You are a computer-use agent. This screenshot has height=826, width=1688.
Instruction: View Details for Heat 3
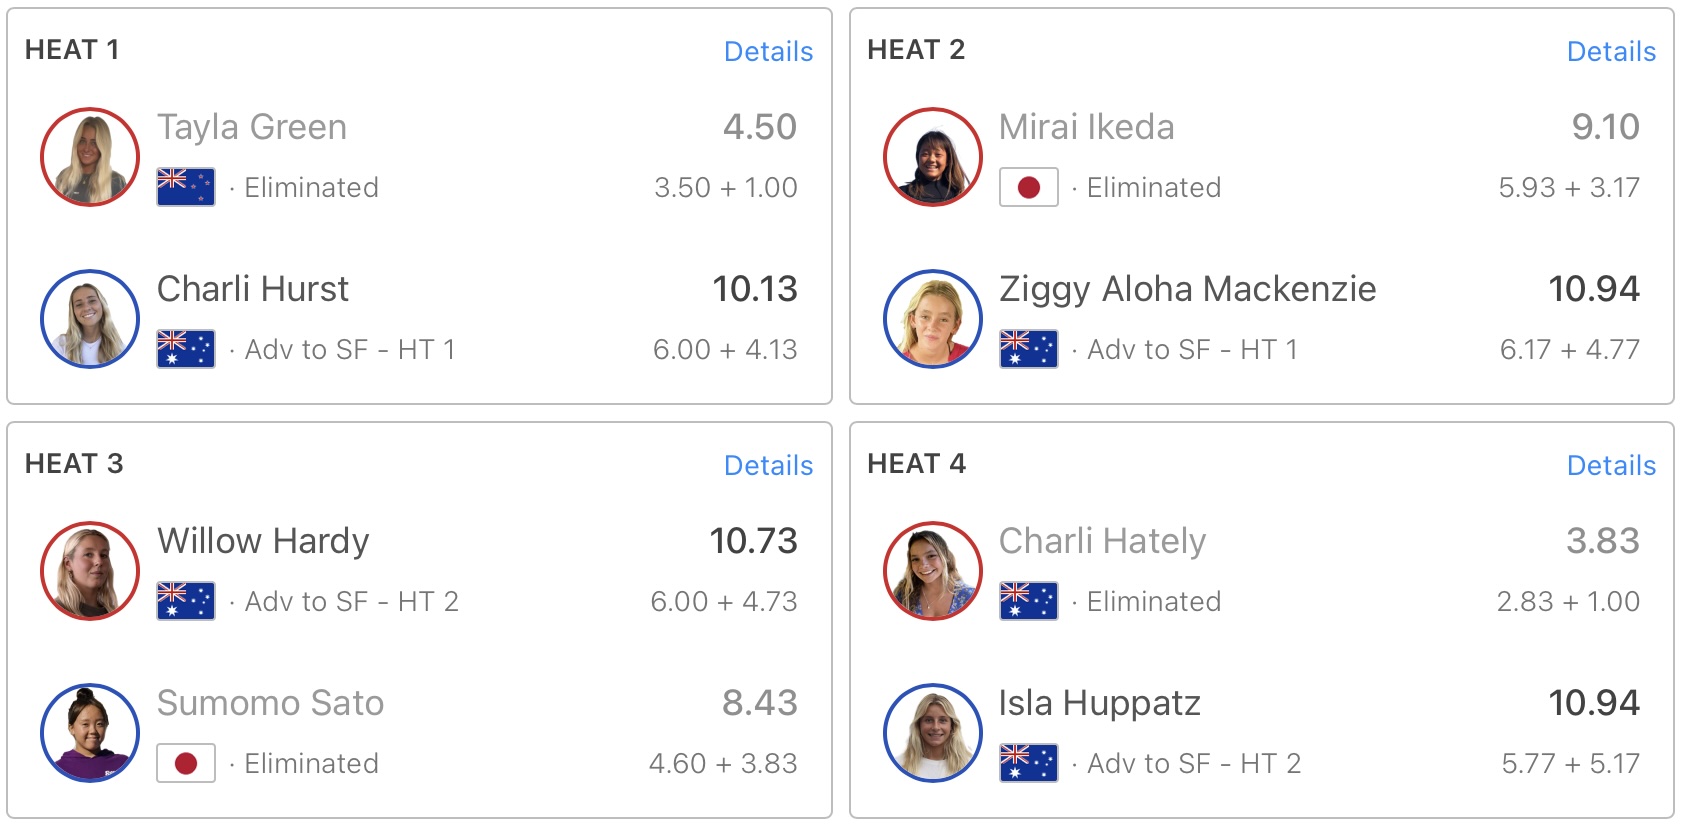click(768, 466)
